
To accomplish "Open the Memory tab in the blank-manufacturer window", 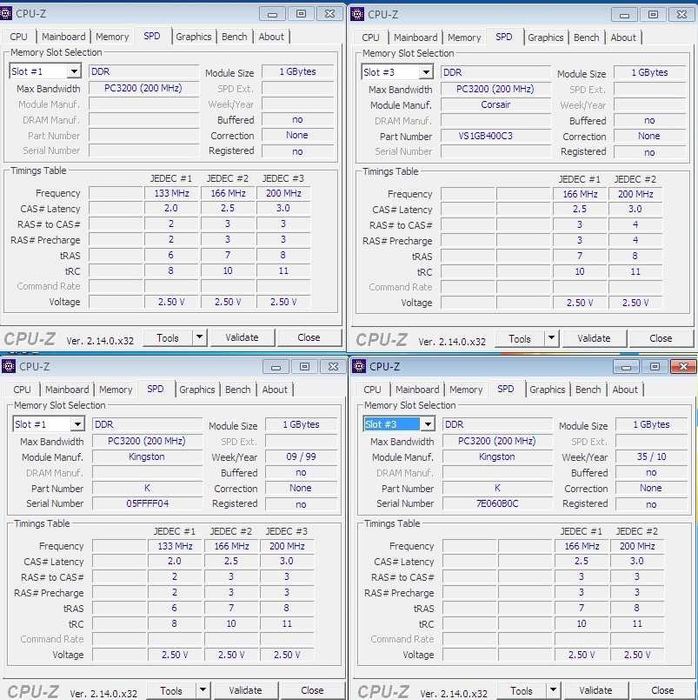I will [112, 37].
